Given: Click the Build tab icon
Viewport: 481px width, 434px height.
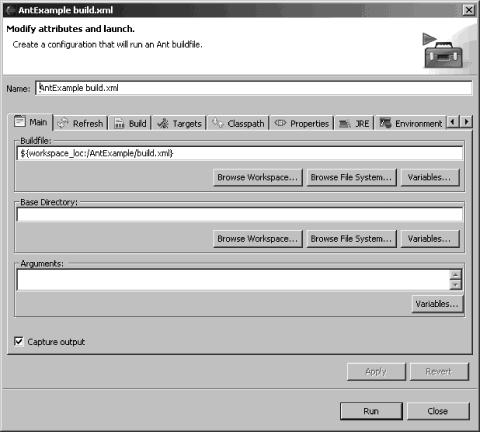Looking at the screenshot, I should (119, 124).
